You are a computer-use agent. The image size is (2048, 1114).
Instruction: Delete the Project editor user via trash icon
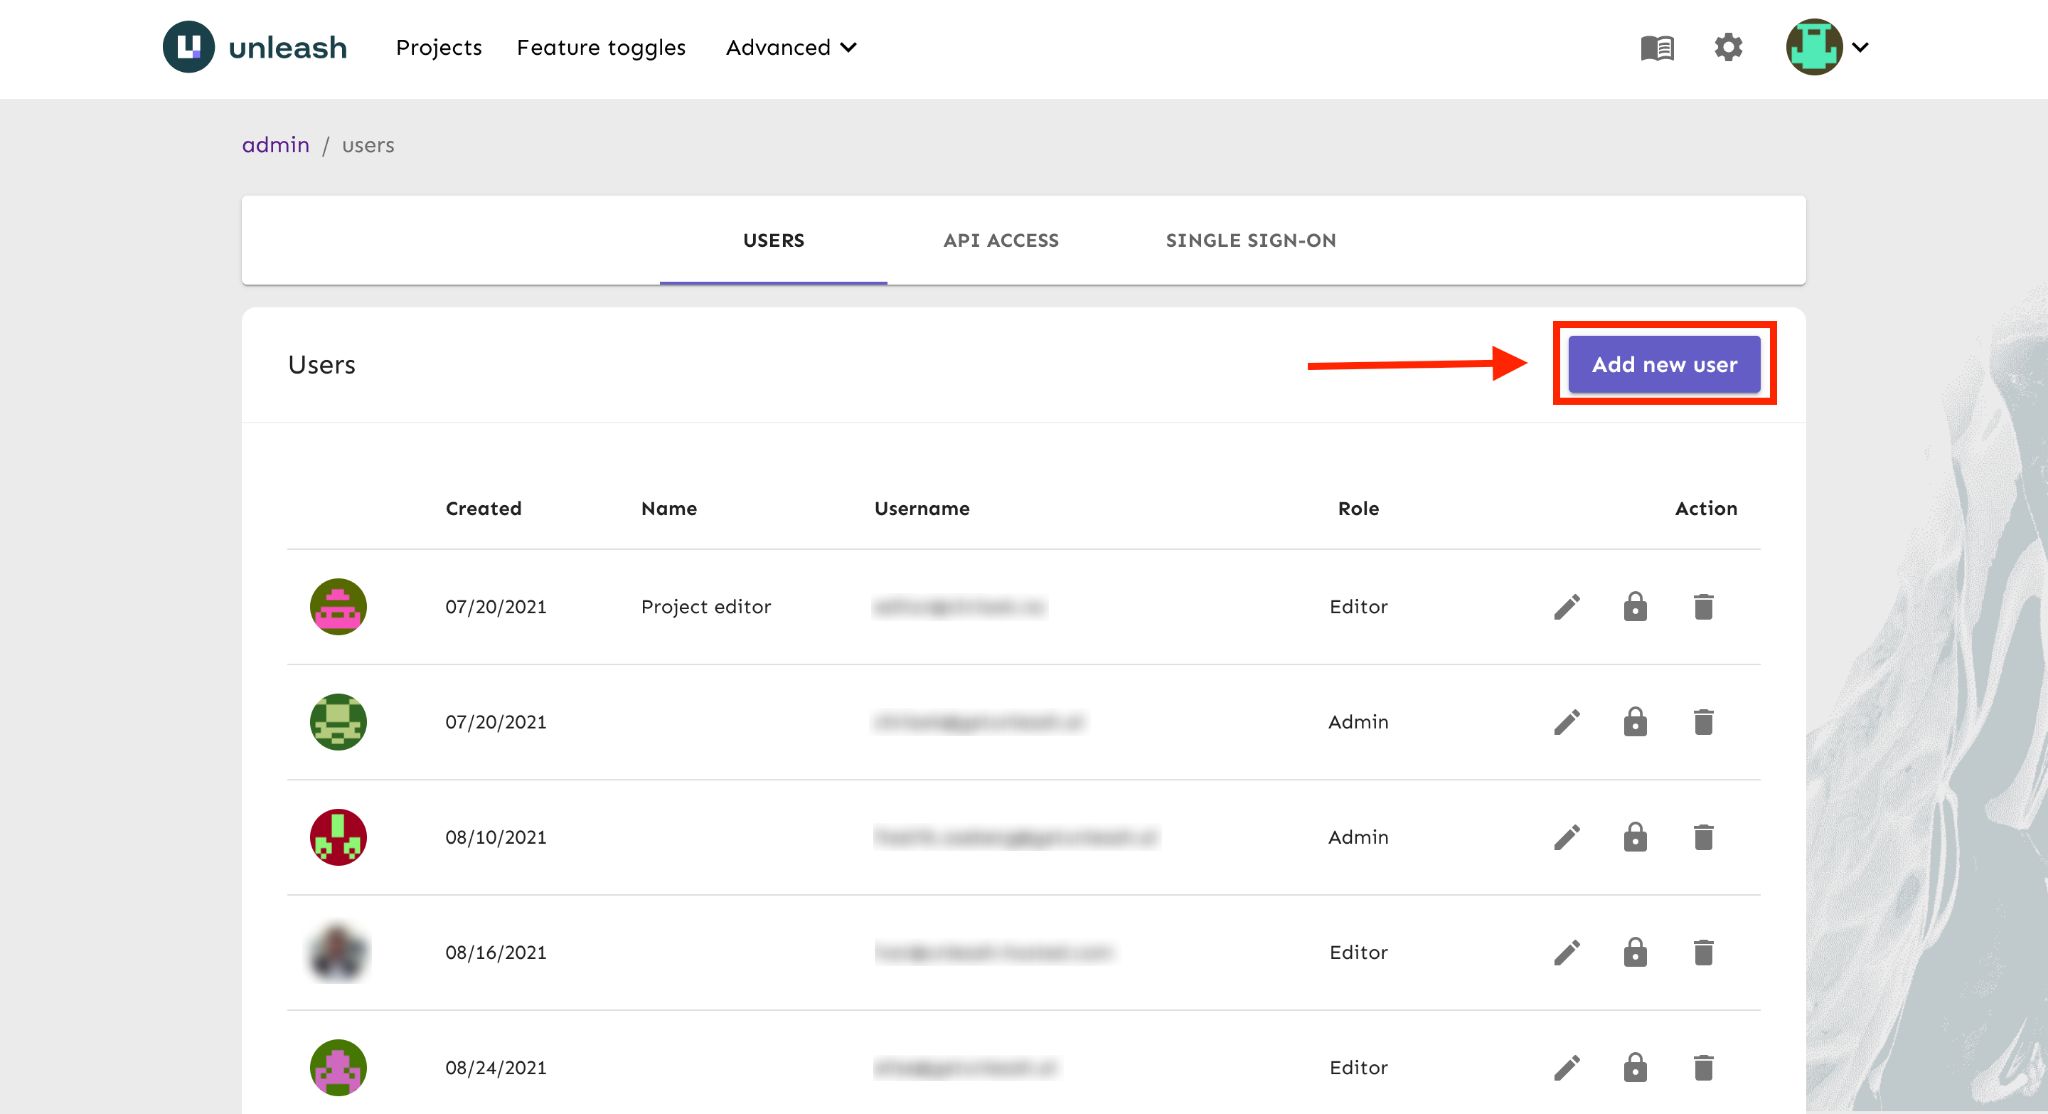pyautogui.click(x=1703, y=607)
